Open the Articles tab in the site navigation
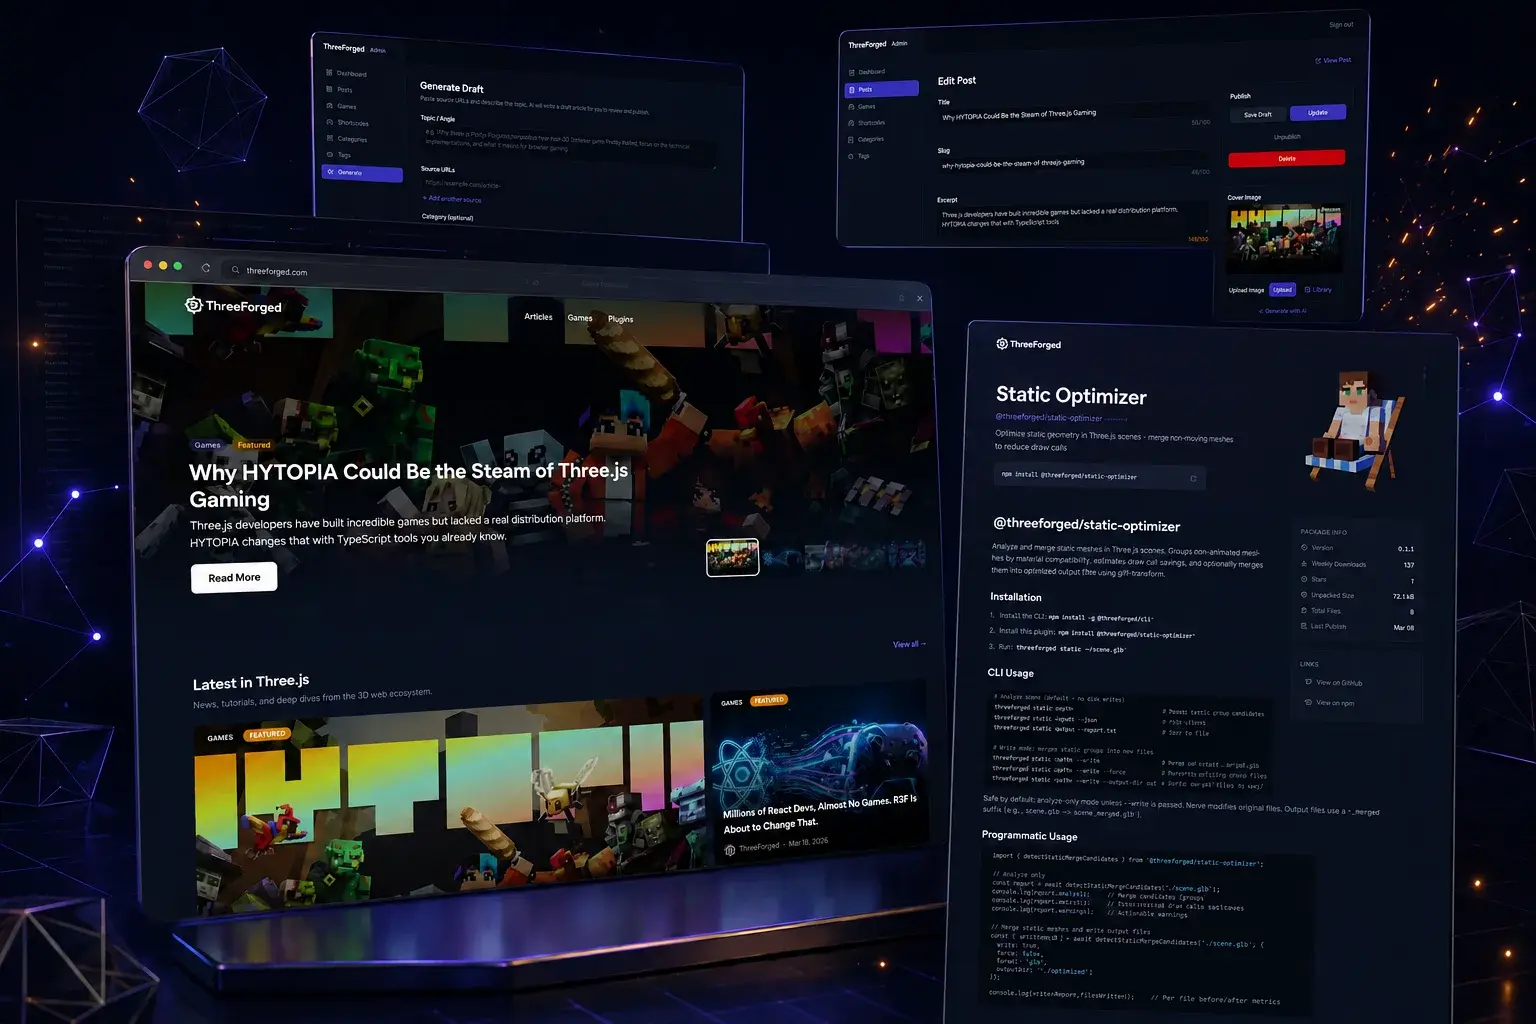This screenshot has height=1024, width=1536. coord(538,317)
